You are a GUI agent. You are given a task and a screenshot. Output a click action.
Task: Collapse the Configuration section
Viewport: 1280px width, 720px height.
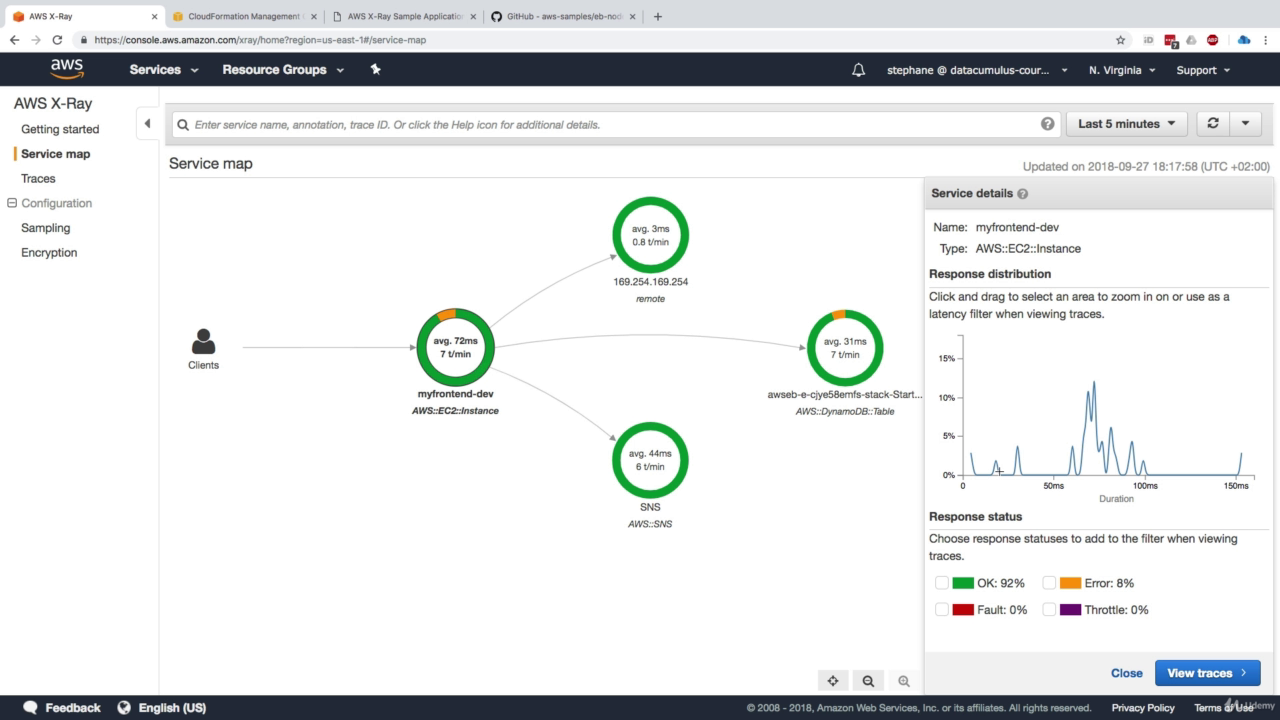pos(12,203)
